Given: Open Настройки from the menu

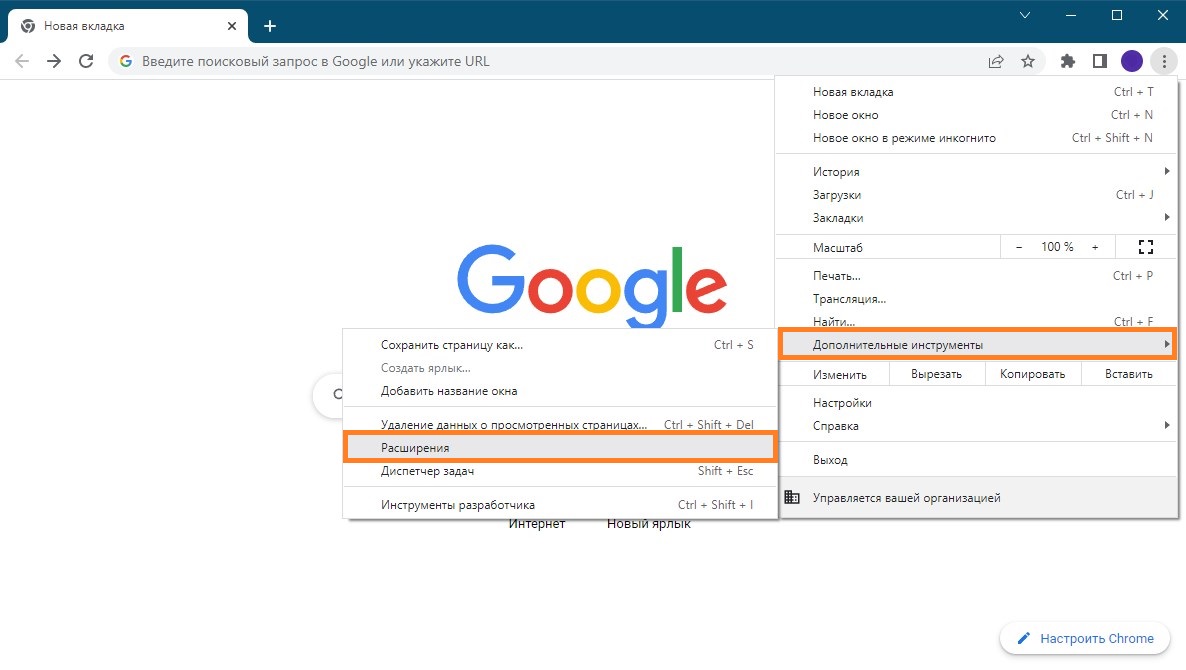Looking at the screenshot, I should tap(842, 403).
